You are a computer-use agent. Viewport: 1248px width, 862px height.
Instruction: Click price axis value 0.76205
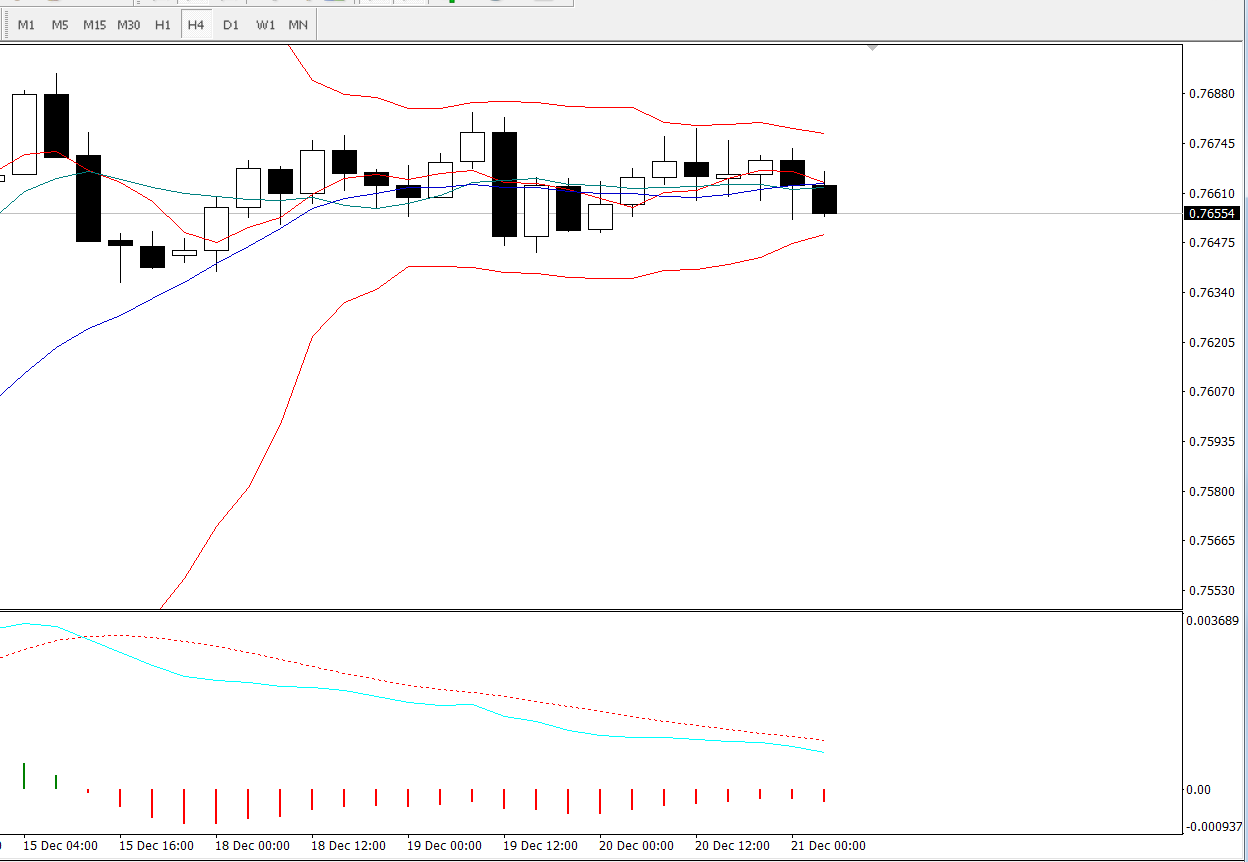coord(1211,343)
